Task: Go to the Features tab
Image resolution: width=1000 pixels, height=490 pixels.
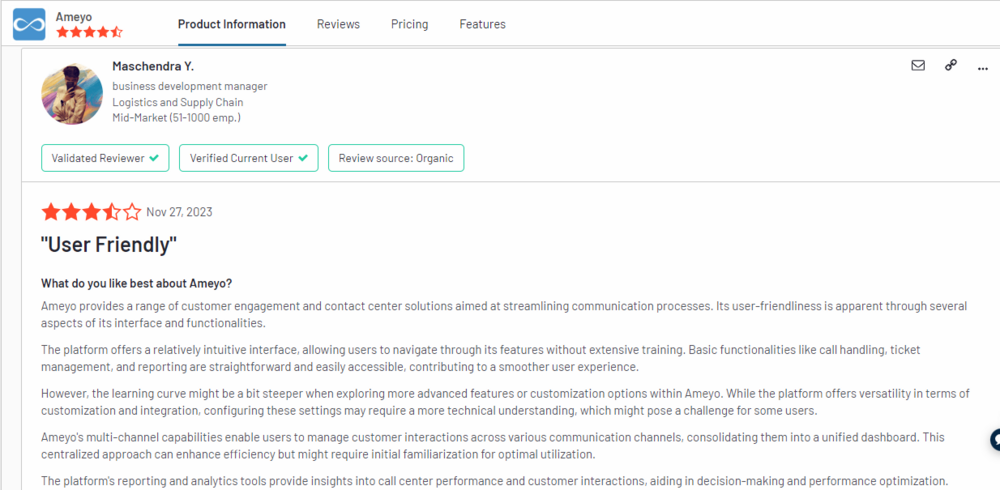Action: (x=482, y=24)
